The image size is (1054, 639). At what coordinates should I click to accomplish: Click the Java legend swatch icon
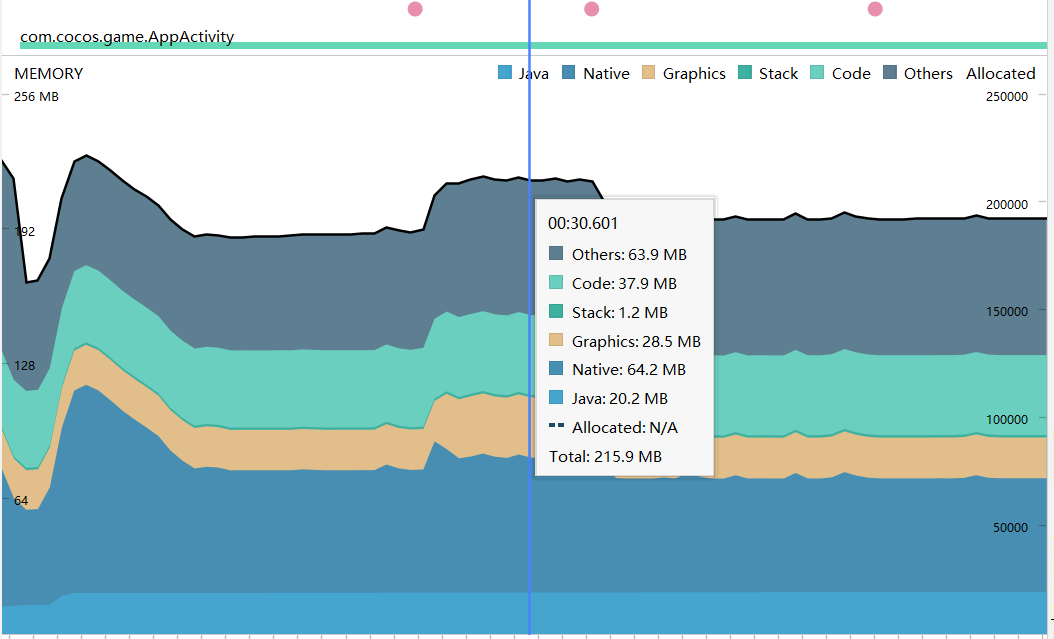point(504,73)
